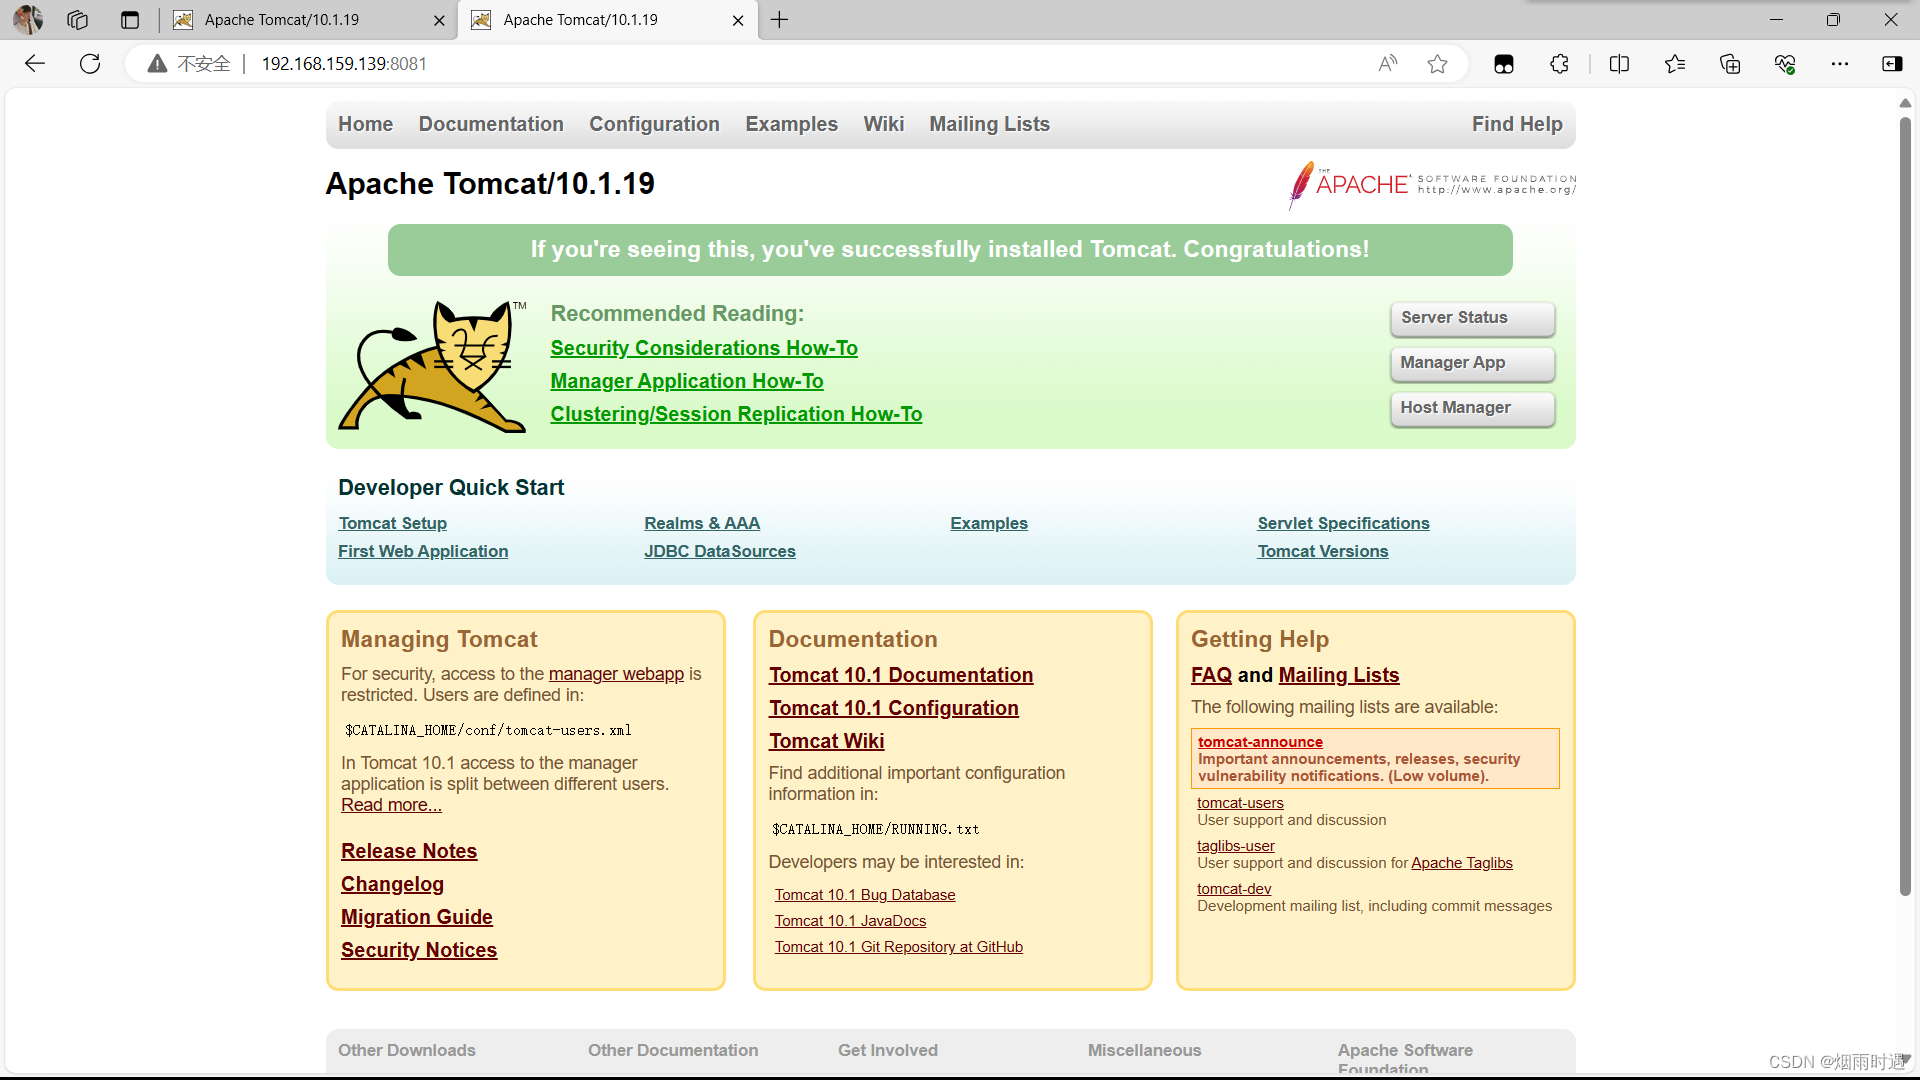Open new tab with plus button
1920x1080 pixels.
[x=780, y=20]
